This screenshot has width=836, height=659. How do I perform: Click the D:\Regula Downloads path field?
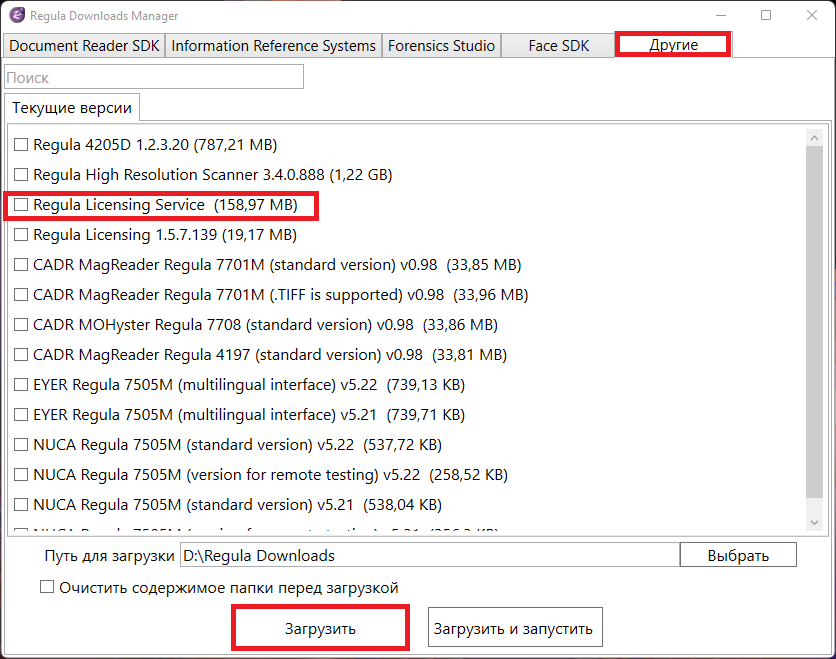pos(430,555)
